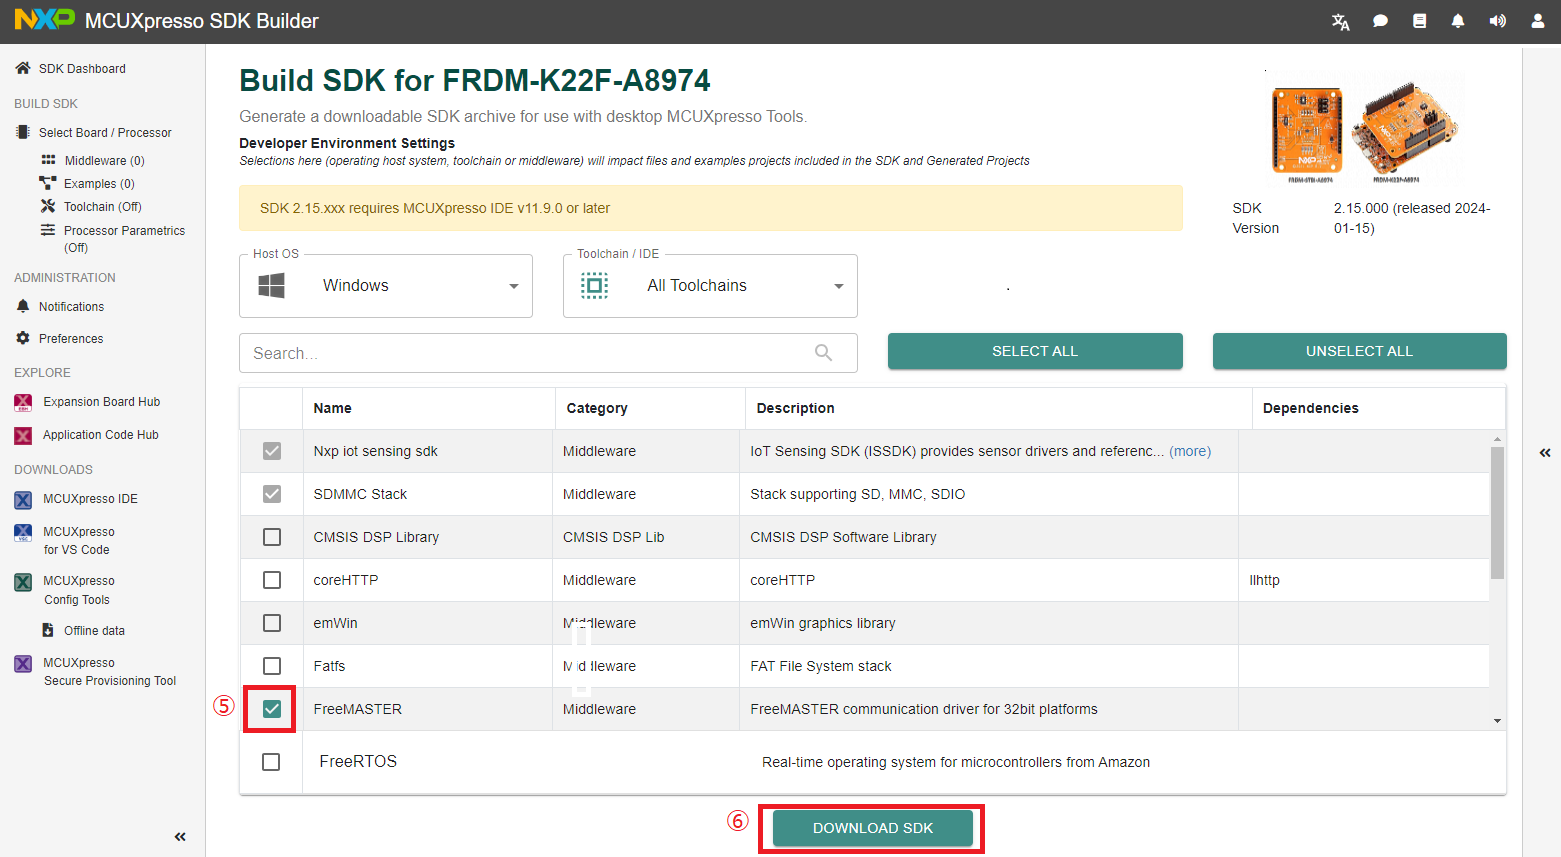Open the user account profile icon

[1537, 21]
